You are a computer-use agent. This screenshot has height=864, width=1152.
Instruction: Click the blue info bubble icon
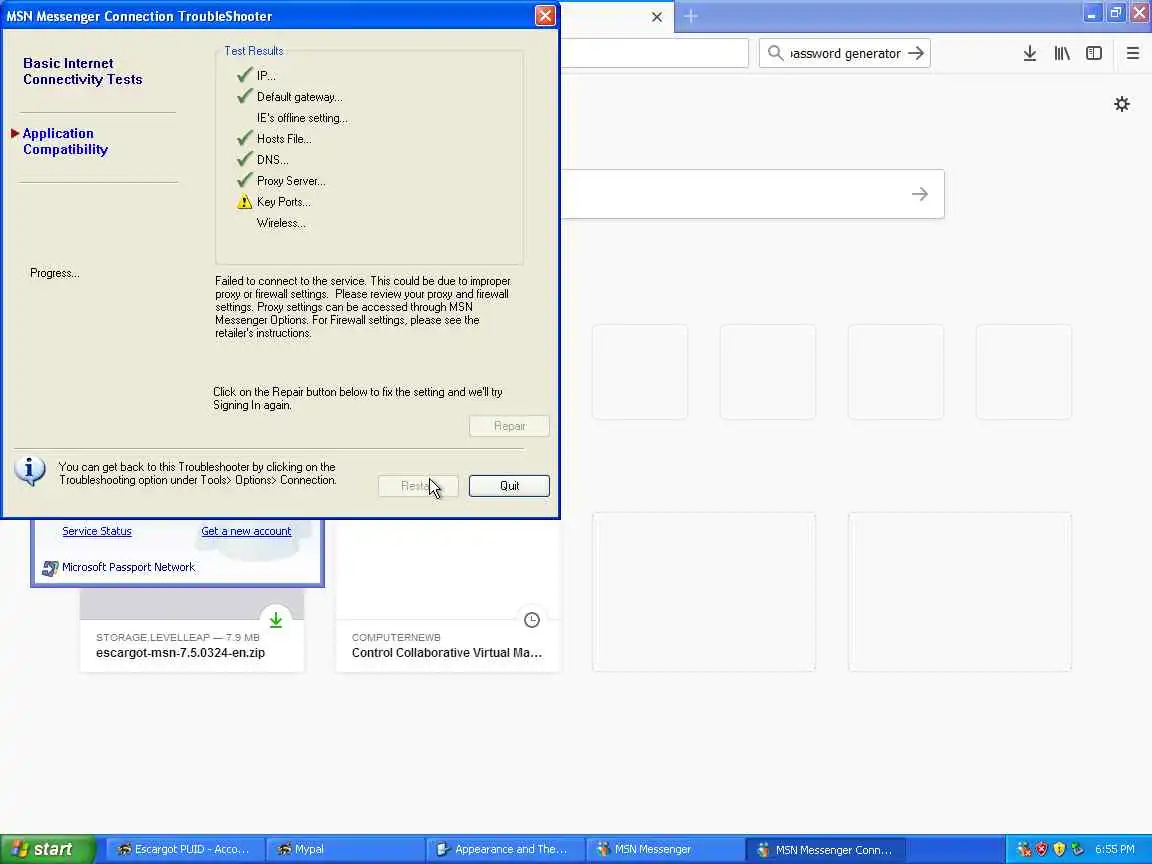click(30, 471)
